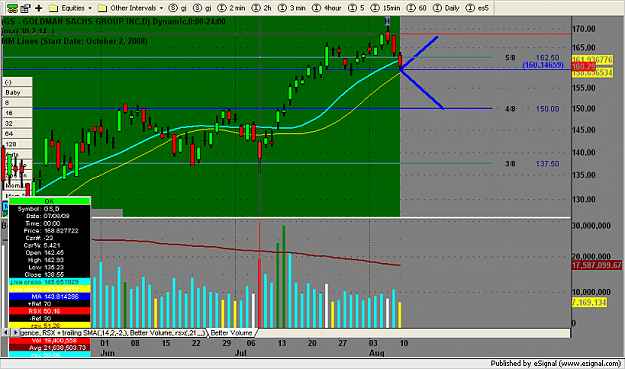Screen dimensions: 625x369
Task: Click the red 160.29 price marker
Action: point(584,67)
